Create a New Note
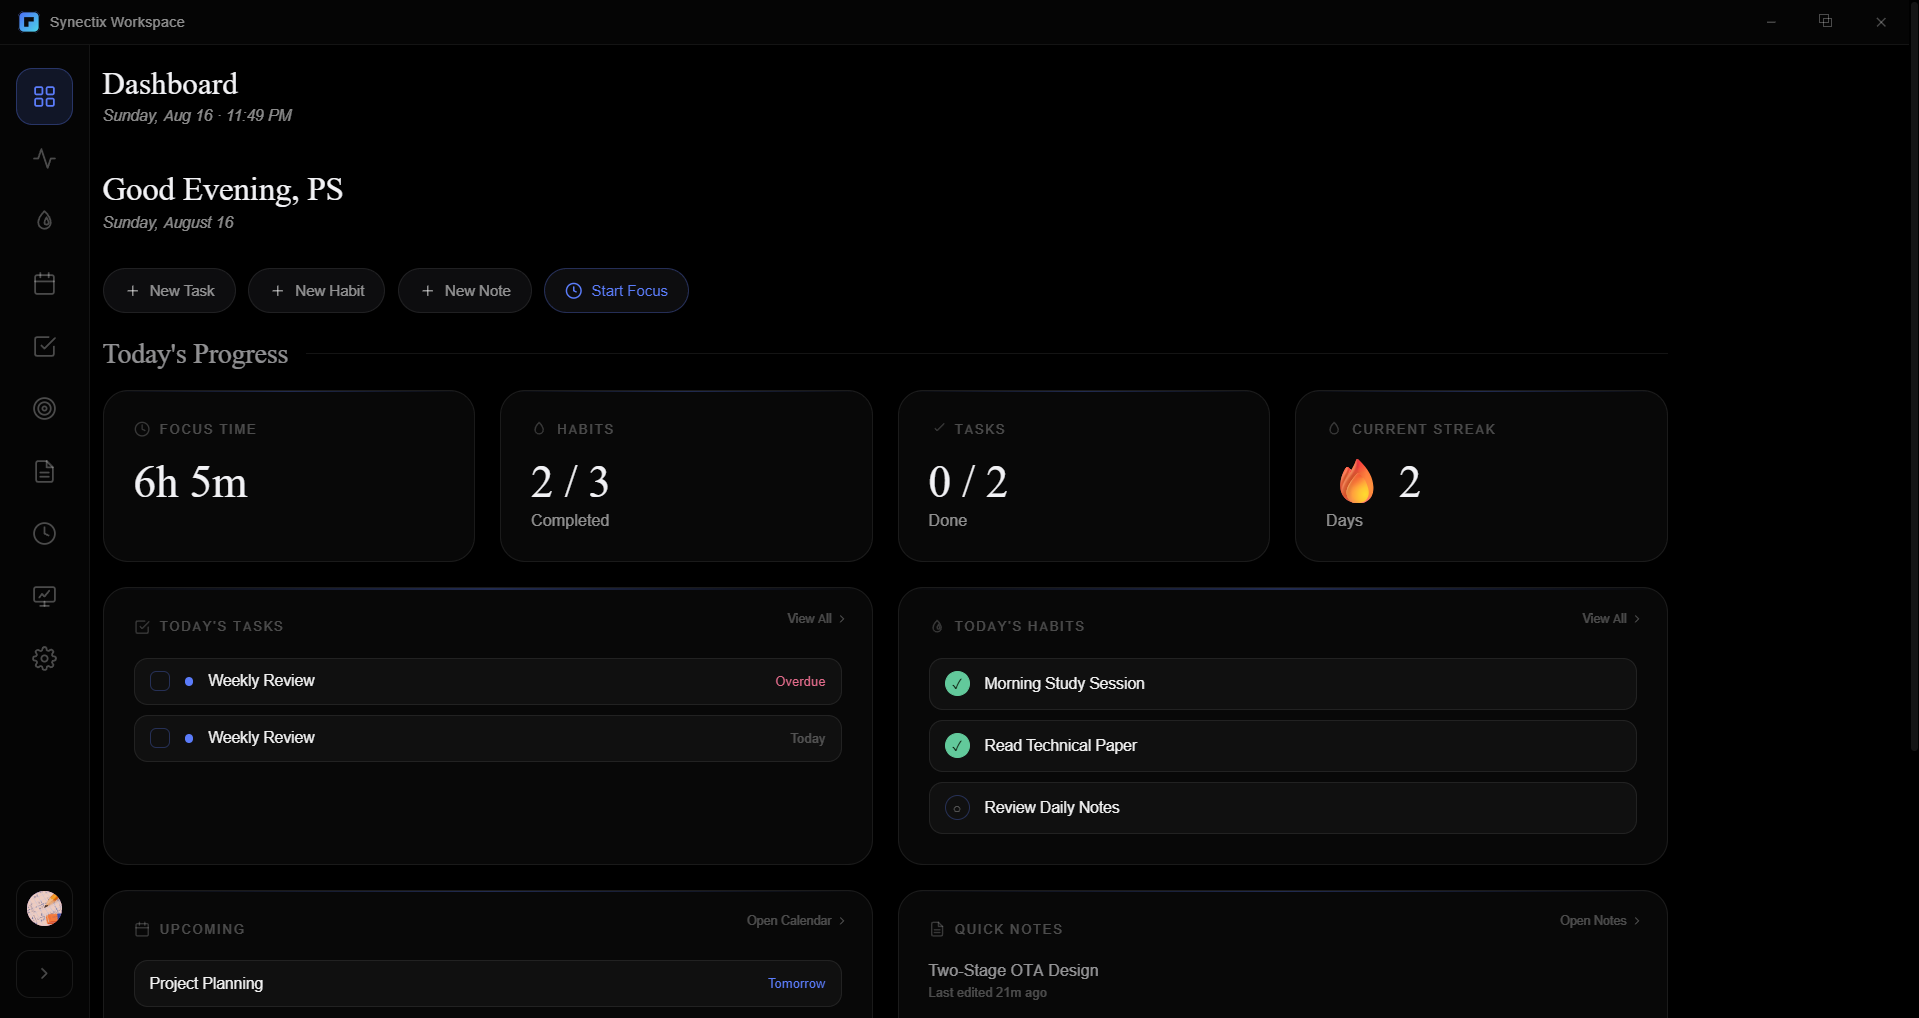The width and height of the screenshot is (1919, 1018). pos(465,291)
